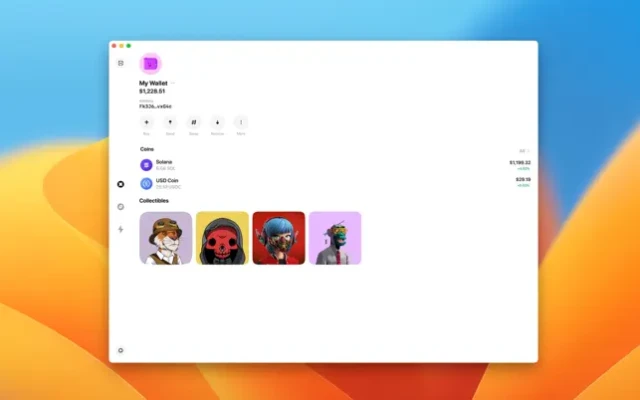Minimize the wallet window

point(121,46)
